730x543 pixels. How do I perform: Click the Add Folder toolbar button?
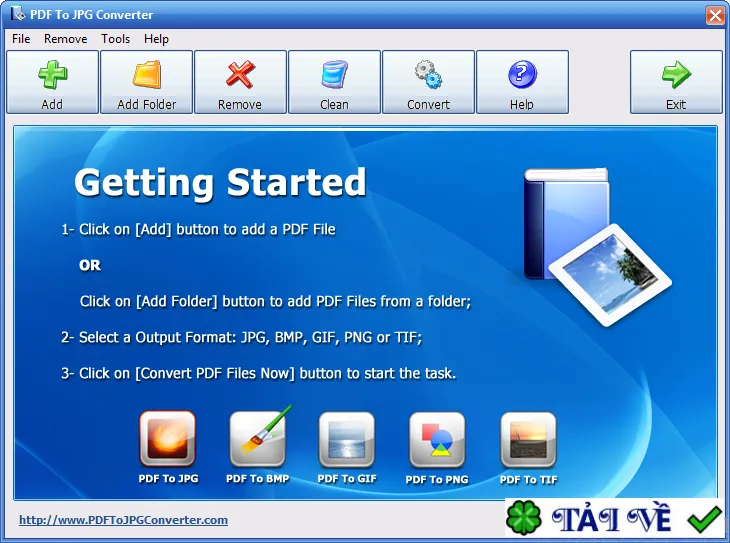[x=147, y=82]
